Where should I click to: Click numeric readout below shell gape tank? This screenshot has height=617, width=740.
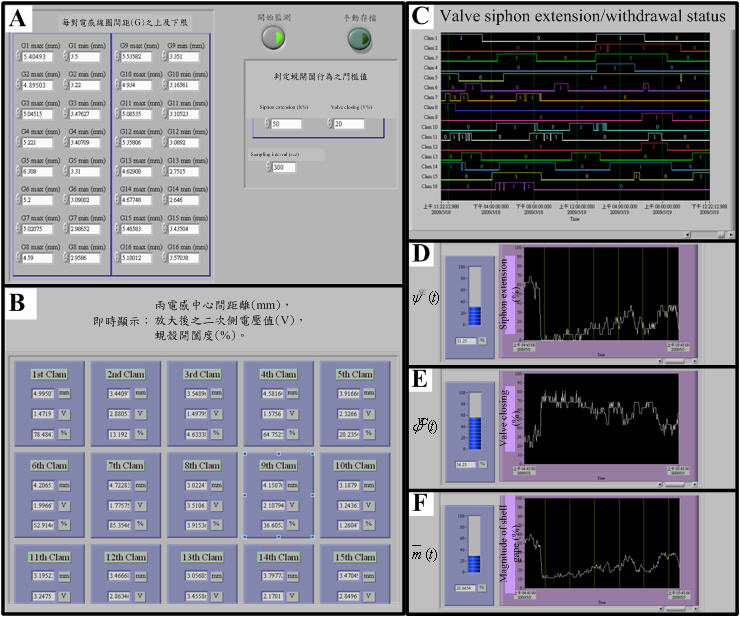click(466, 588)
